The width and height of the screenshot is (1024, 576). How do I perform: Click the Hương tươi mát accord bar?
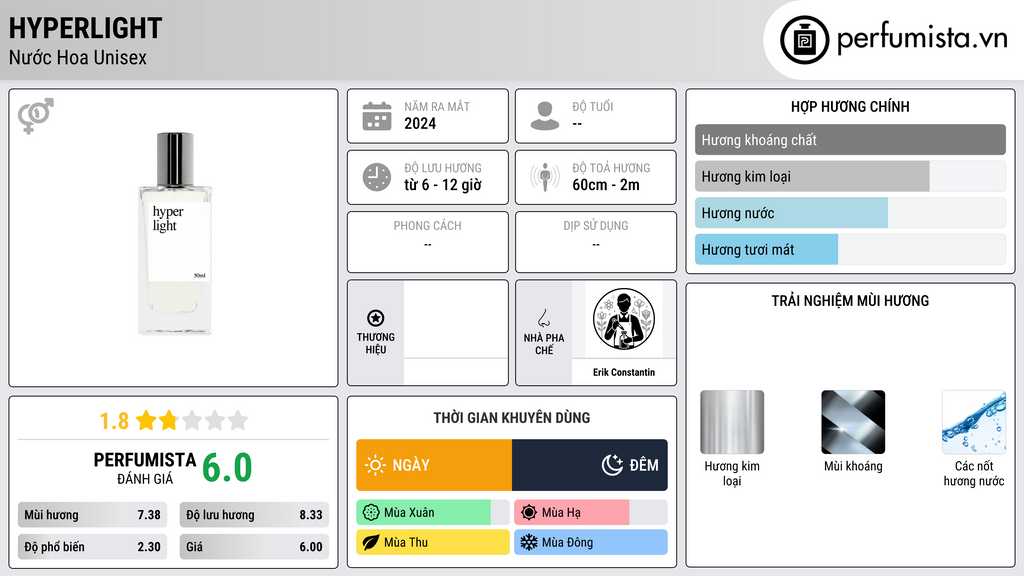850,249
